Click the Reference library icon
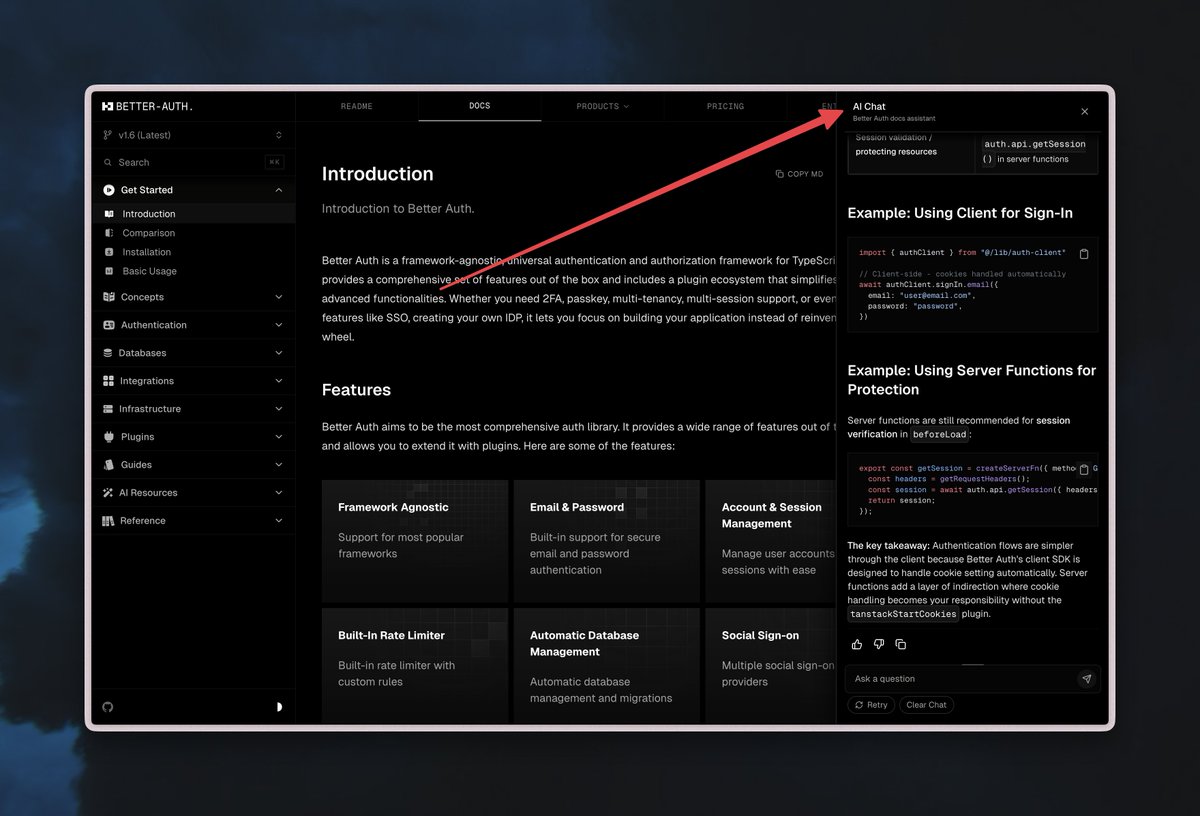Screen dimensions: 1200x816 point(109,521)
